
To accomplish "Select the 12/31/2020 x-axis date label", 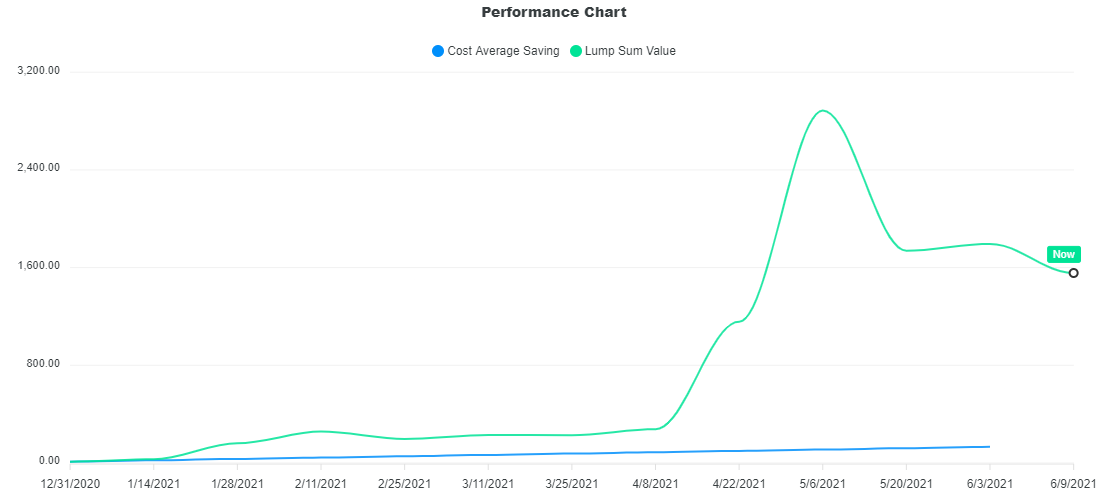I will (70, 483).
